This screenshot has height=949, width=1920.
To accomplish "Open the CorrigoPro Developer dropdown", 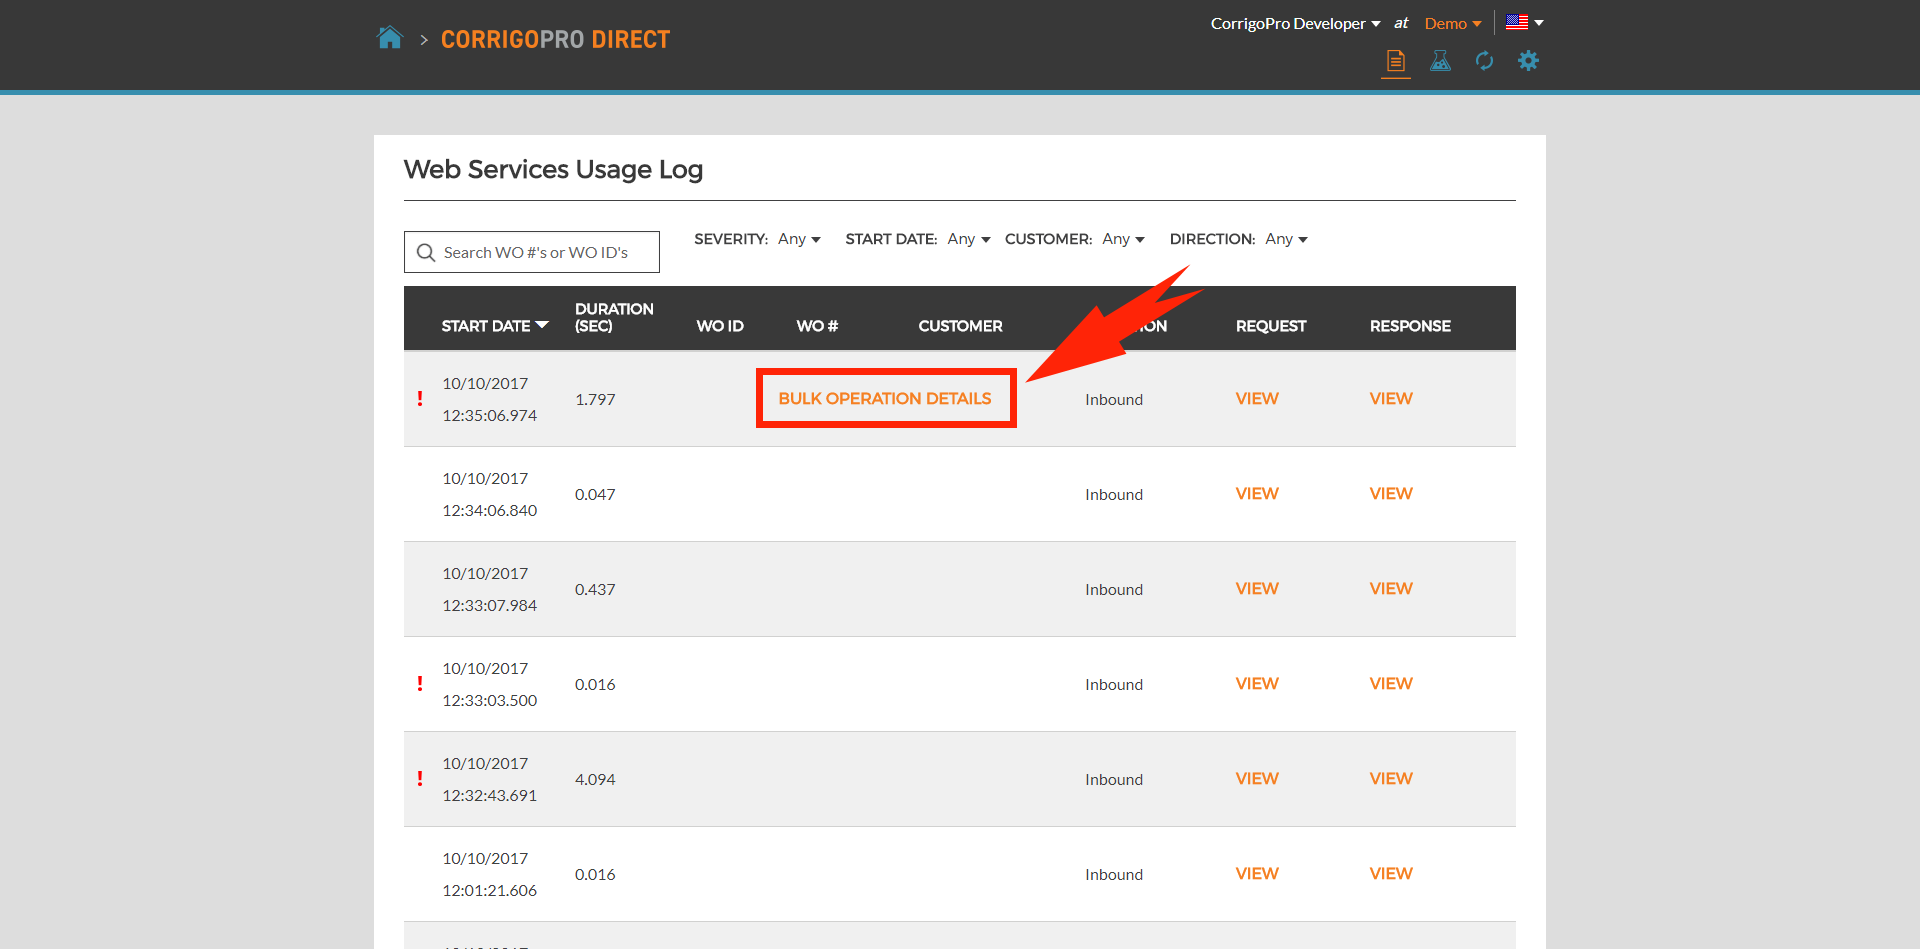I will 1295,23.
